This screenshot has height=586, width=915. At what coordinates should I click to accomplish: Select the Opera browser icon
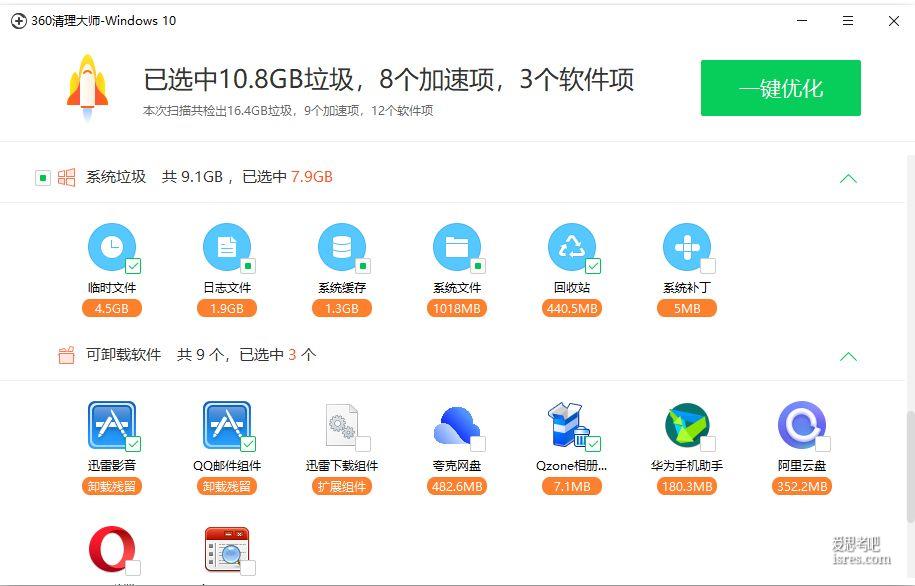click(x=111, y=549)
